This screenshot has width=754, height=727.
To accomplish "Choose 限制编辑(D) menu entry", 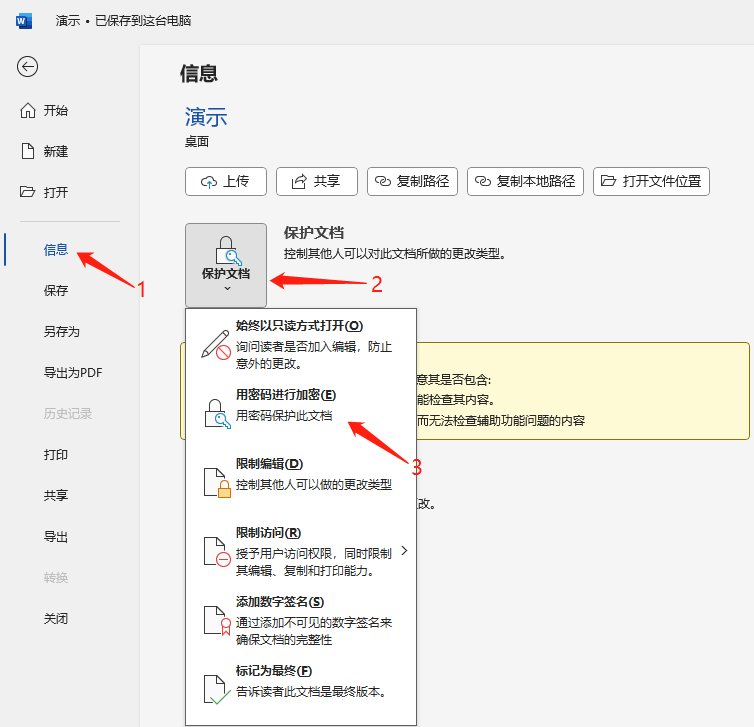I will point(301,482).
